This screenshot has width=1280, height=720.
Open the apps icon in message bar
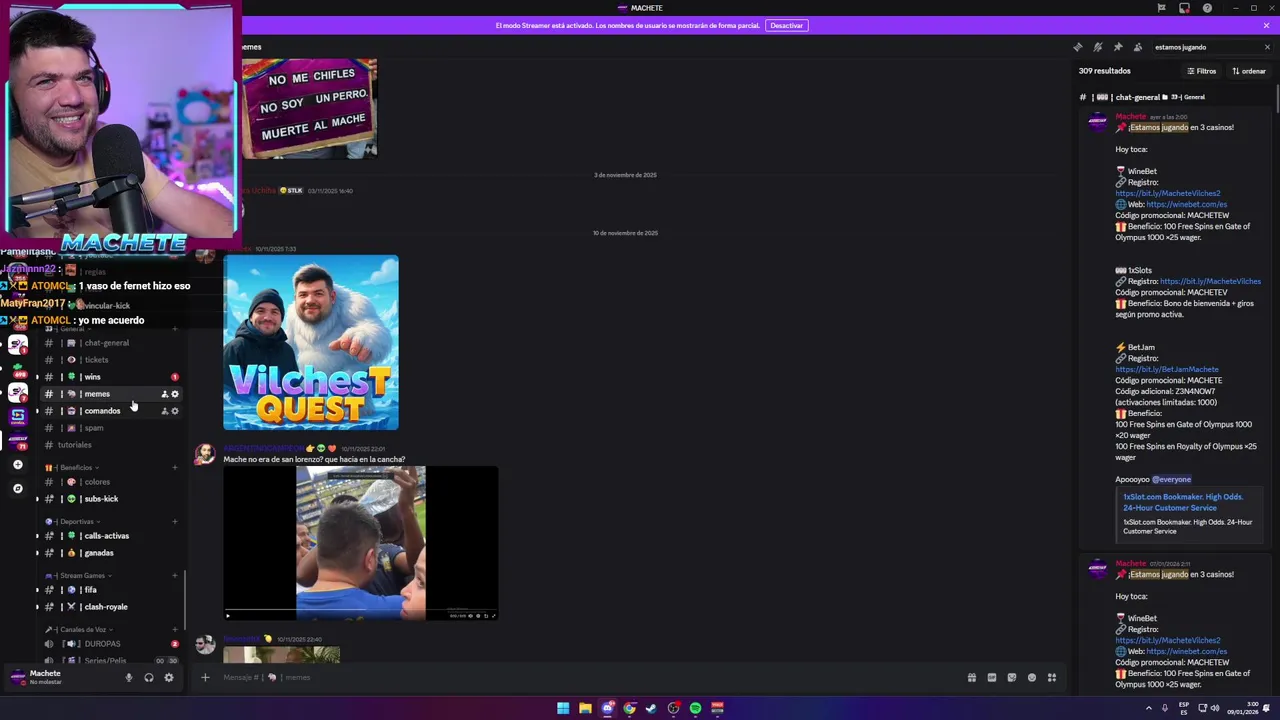1051,678
